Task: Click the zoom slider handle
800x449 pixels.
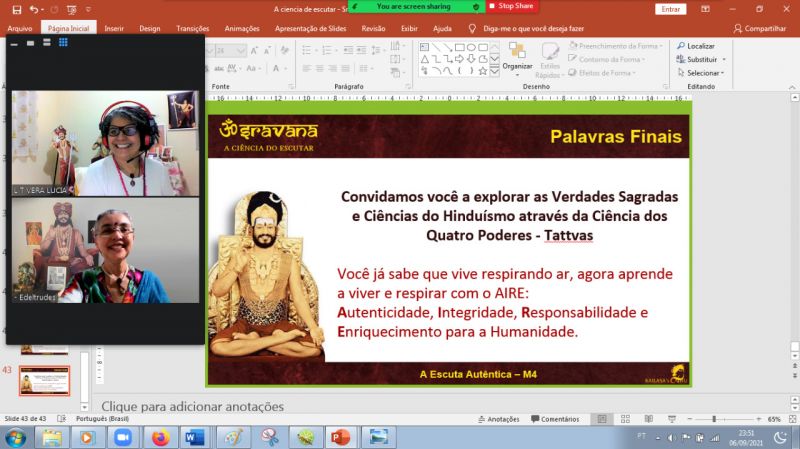Action: (x=714, y=419)
